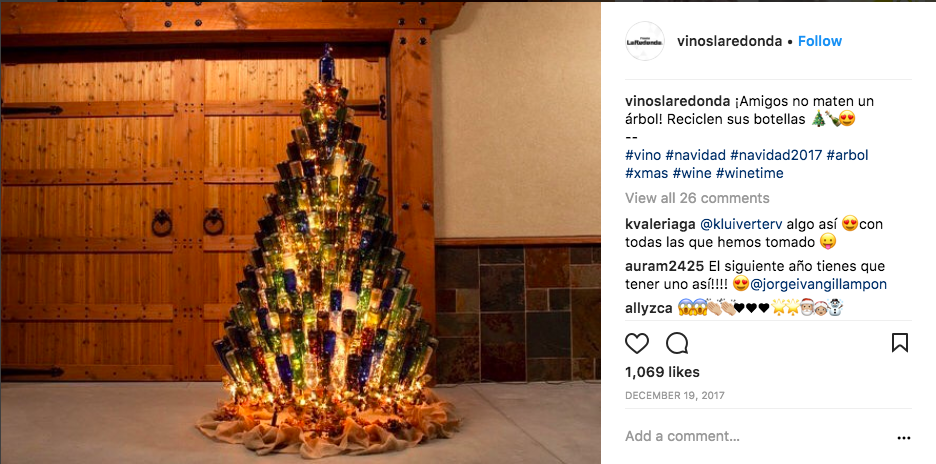The width and height of the screenshot is (936, 464).
Task: Like the post with the heart icon
Action: coord(637,343)
